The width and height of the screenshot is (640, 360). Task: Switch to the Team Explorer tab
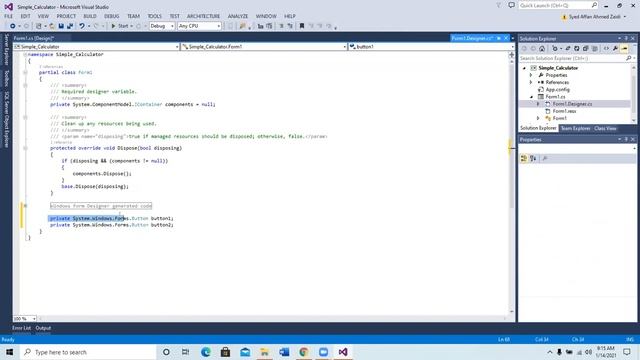576,129
